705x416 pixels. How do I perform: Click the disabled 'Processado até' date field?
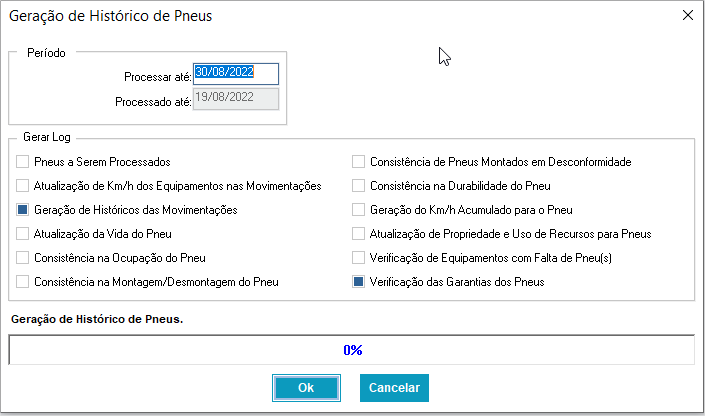(236, 98)
